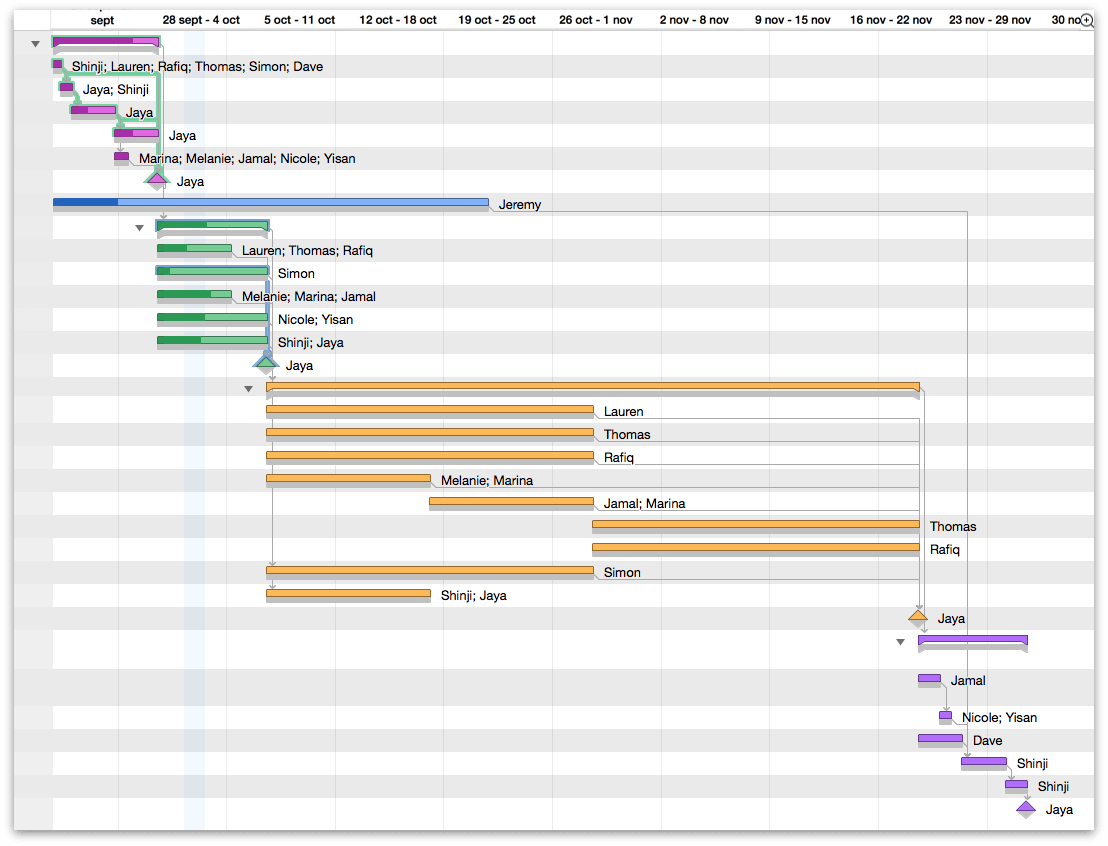Screen dimensions: 1108x846
Task: Collapse the purple task group disclosure triangle
Action: [x=900, y=641]
